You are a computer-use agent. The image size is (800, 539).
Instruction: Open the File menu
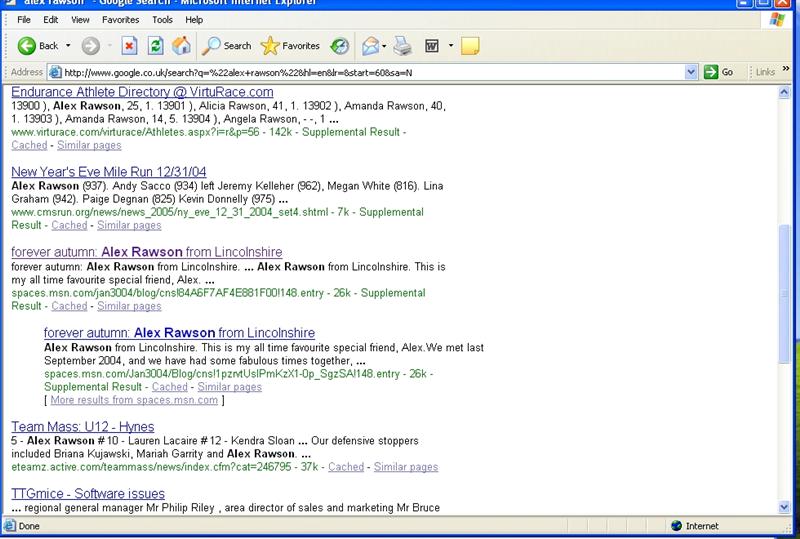(24, 20)
